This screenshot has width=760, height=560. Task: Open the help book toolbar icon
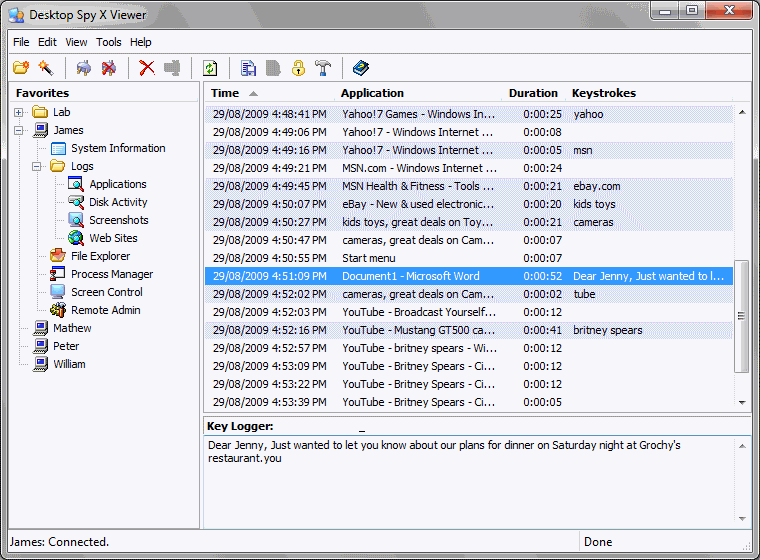click(361, 68)
